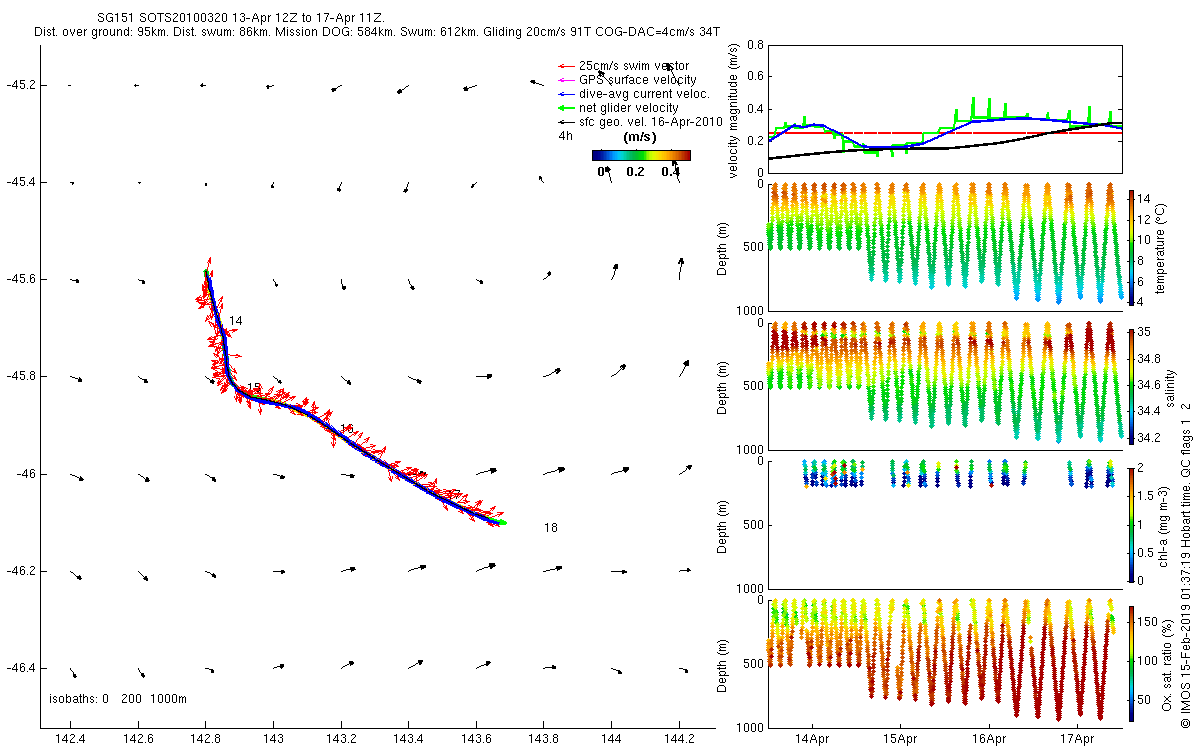Click longitude tick '142.4' on the map
The image size is (1200, 750).
[x=70, y=739]
